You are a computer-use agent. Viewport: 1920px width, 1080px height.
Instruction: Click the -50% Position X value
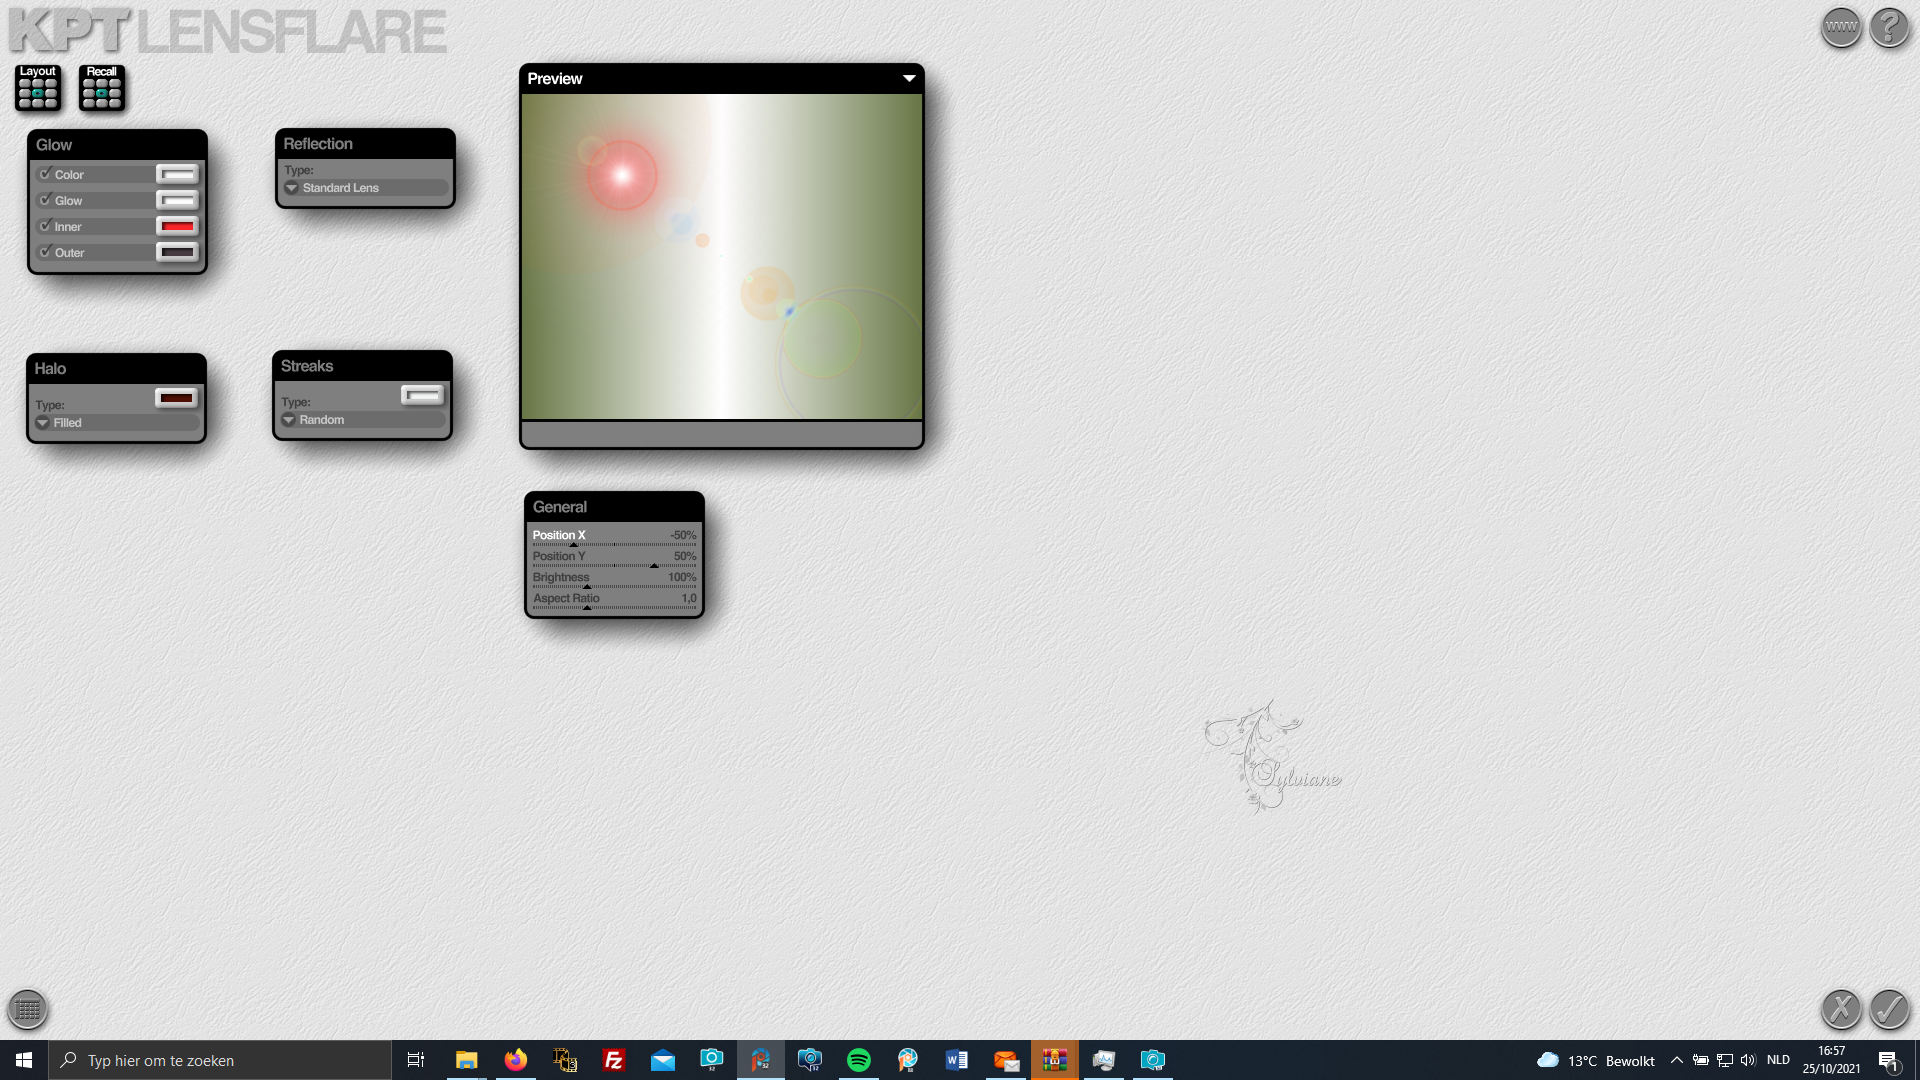click(683, 535)
